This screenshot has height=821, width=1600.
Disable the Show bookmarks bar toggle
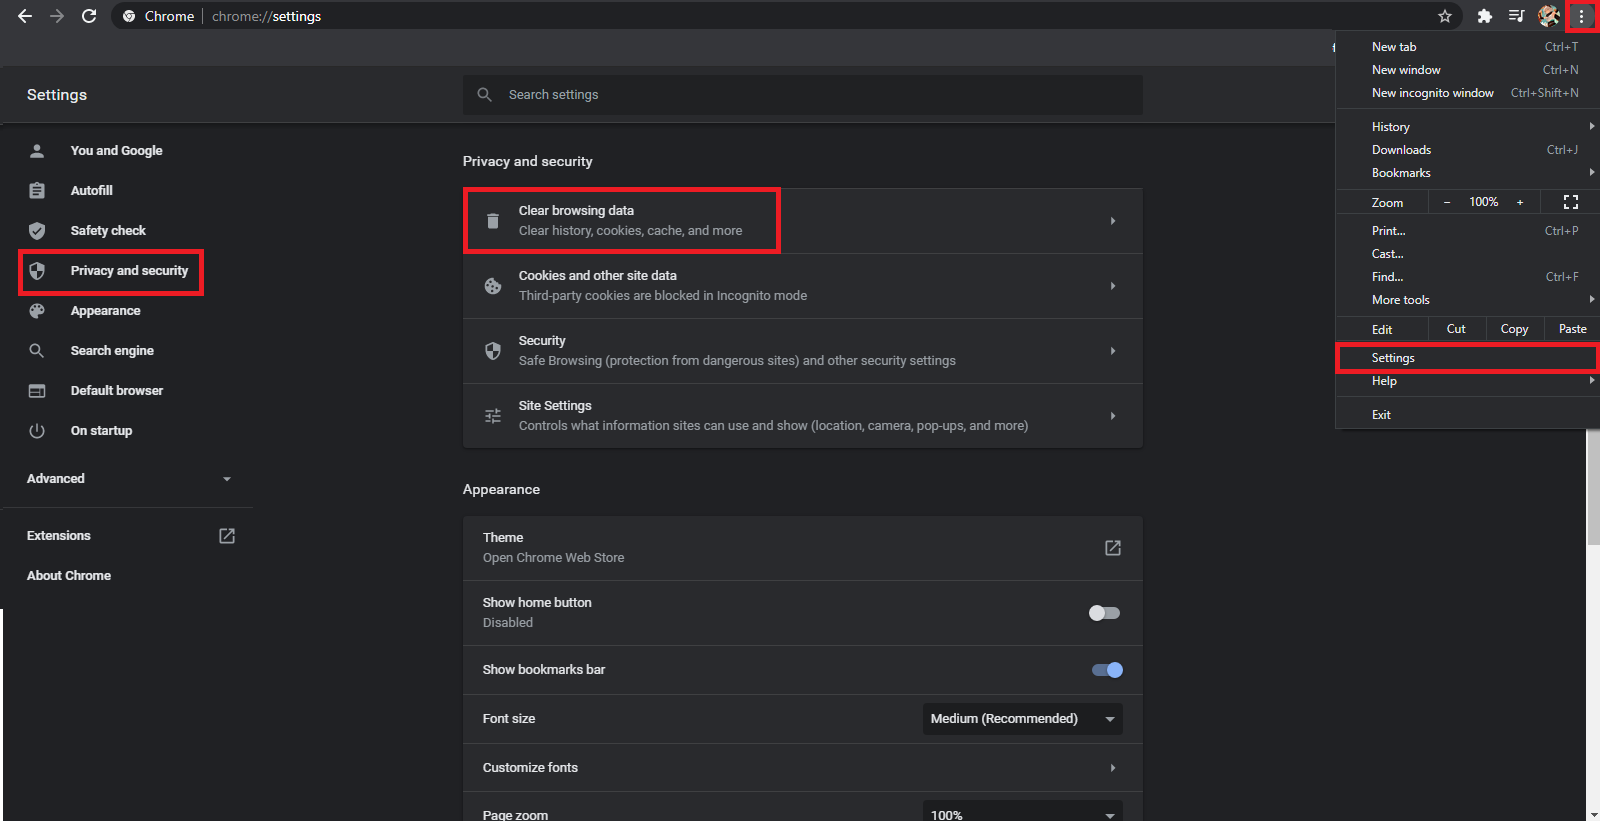(x=1107, y=670)
